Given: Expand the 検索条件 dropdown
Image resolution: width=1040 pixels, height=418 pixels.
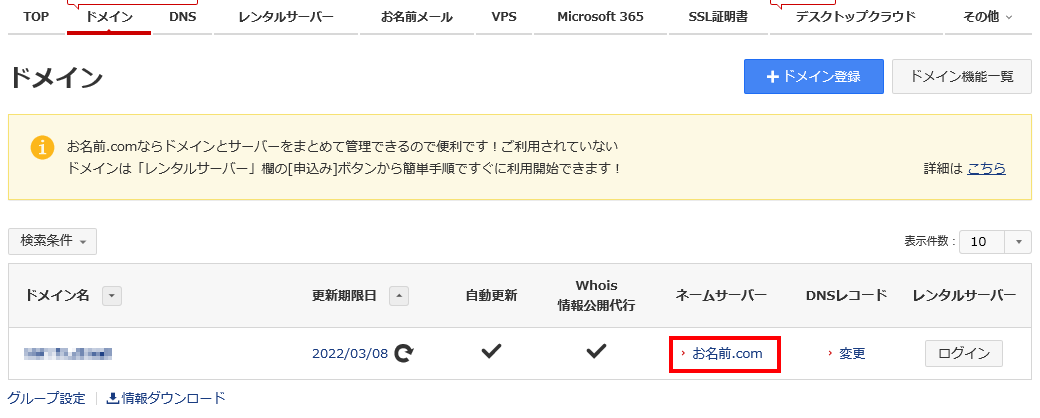Looking at the screenshot, I should click(52, 242).
